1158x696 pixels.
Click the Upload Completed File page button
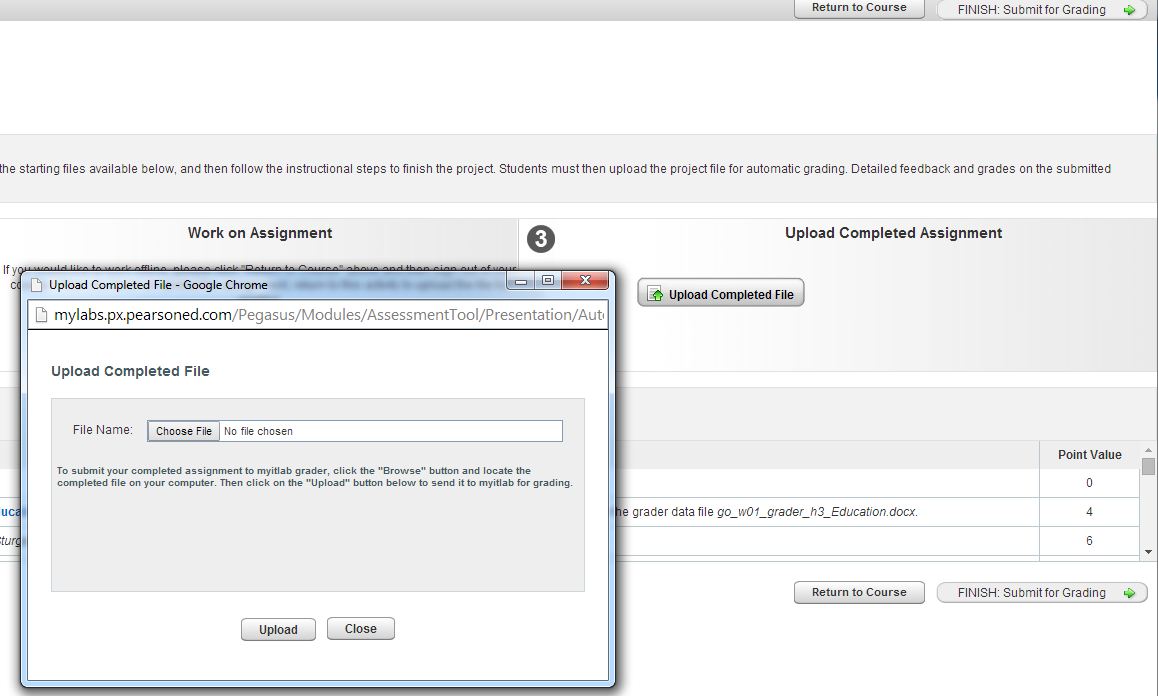720,294
